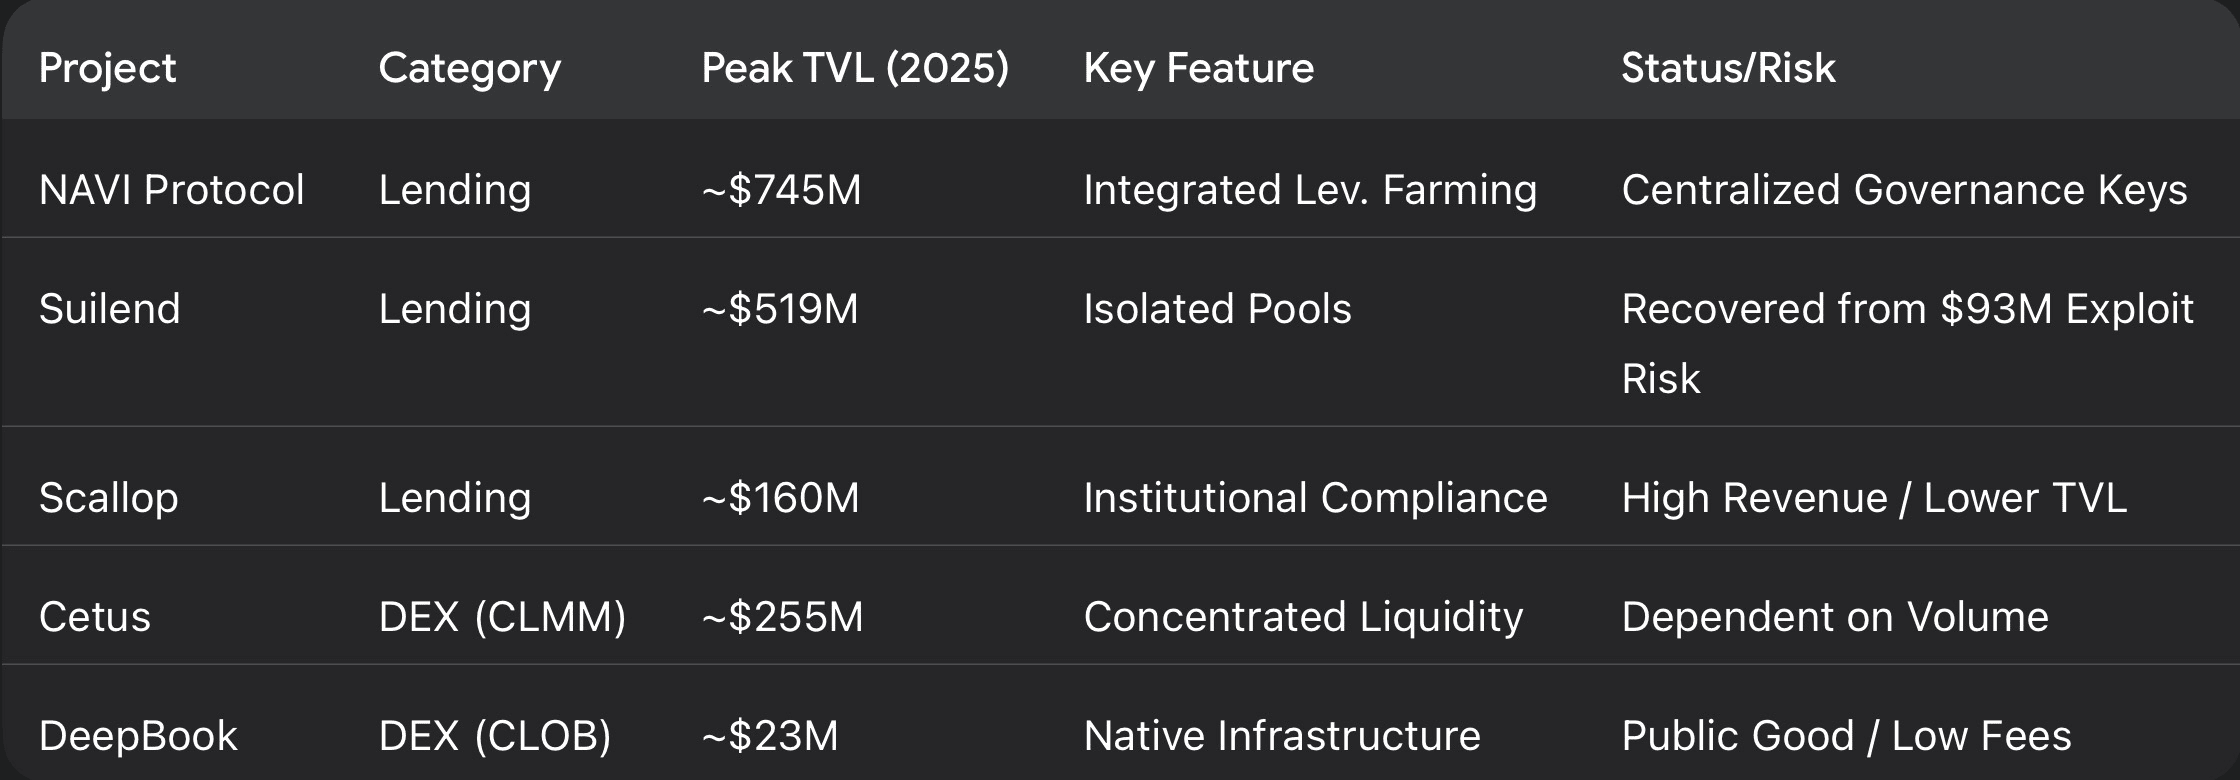
Task: Click the Integrated Lev. Farming feature cell
Action: click(x=1309, y=190)
